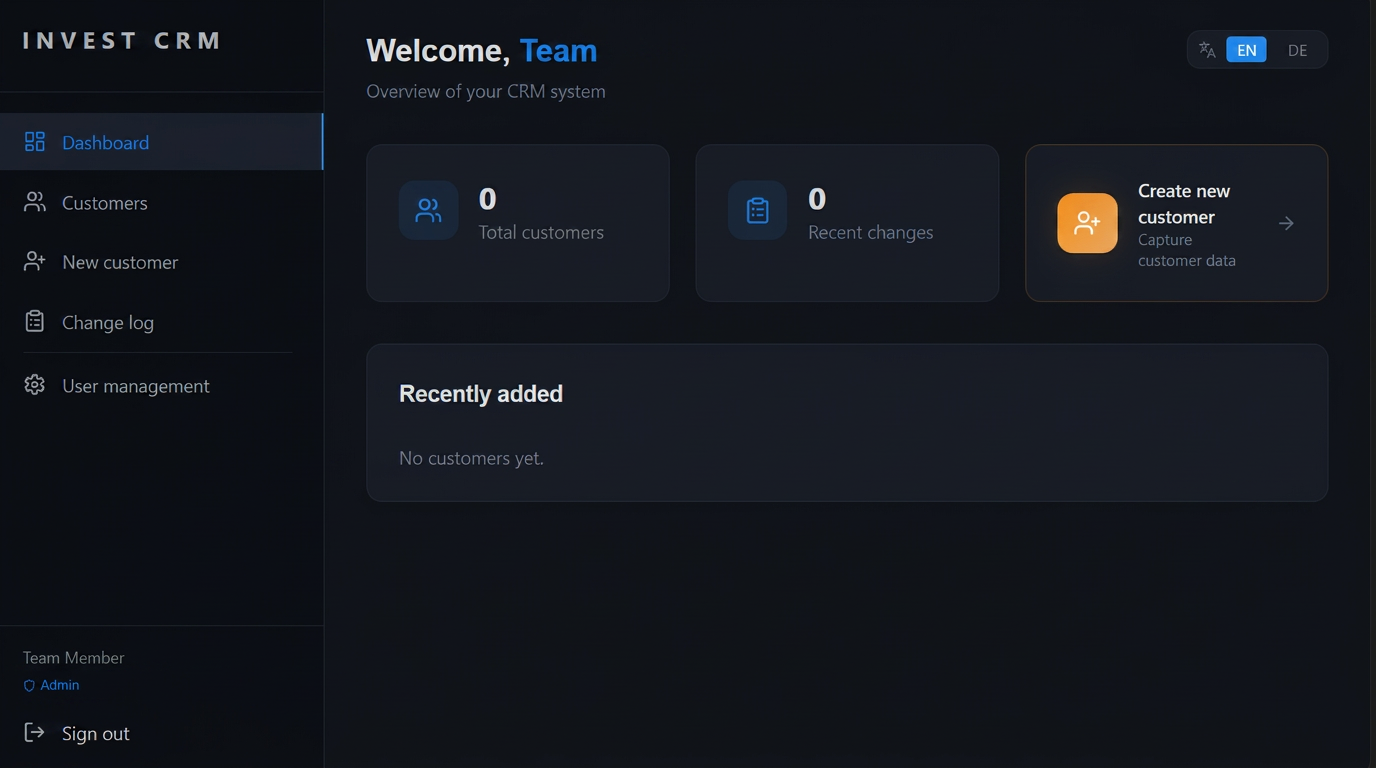The height and width of the screenshot is (768, 1376).
Task: Click the orange create customer icon
Action: (x=1087, y=223)
